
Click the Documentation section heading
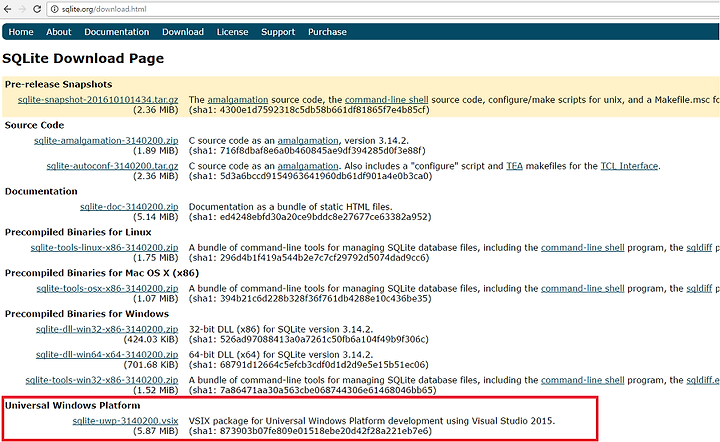click(x=41, y=191)
